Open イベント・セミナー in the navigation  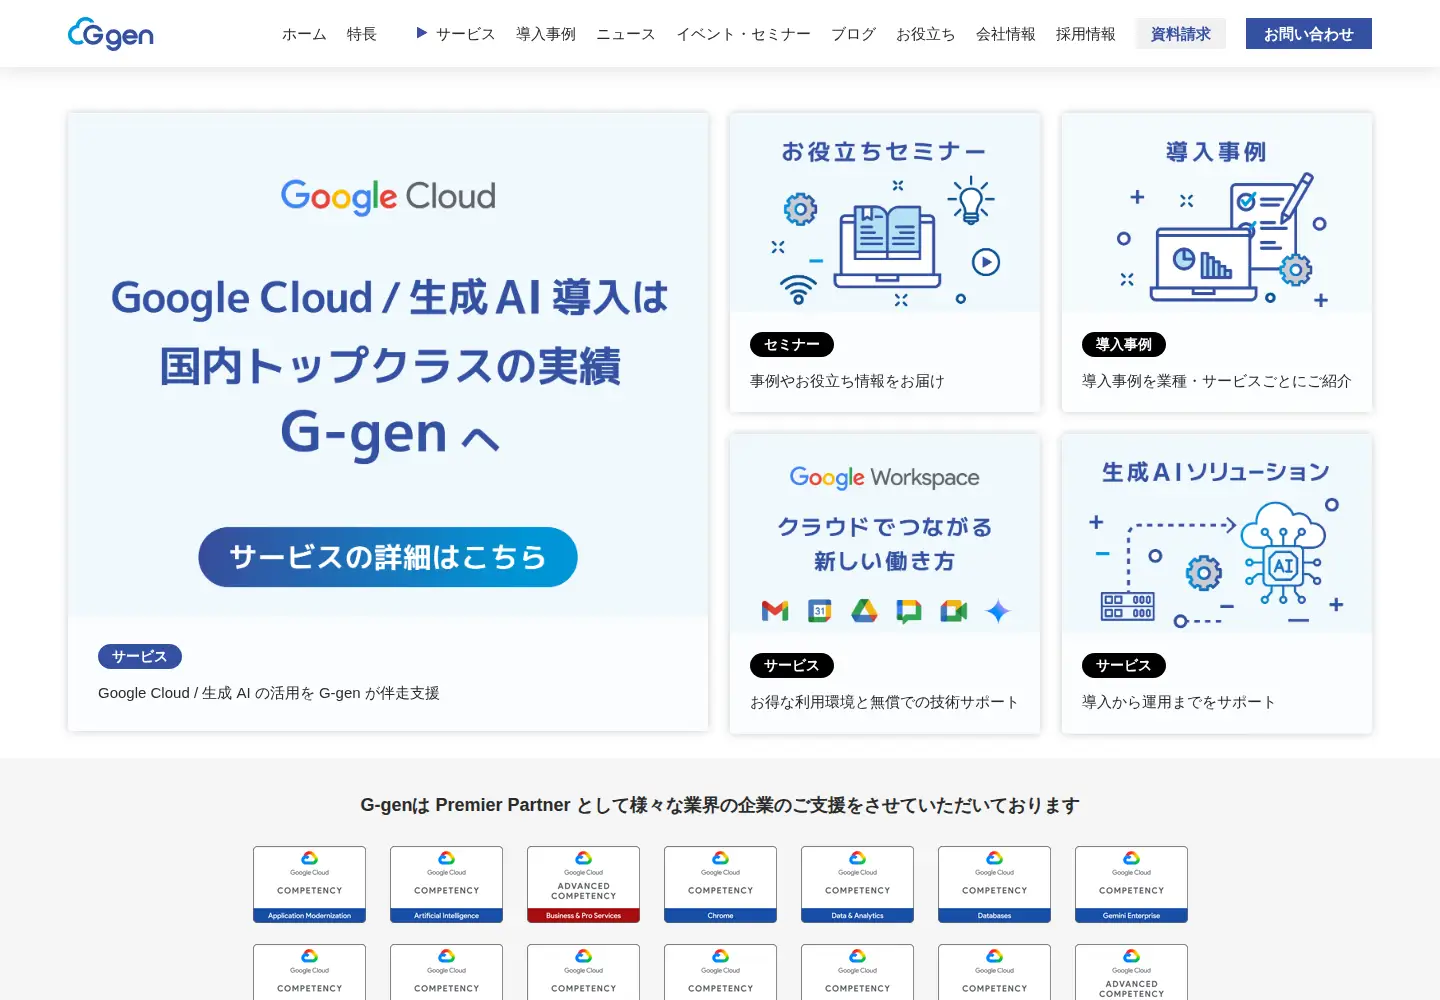click(x=744, y=34)
